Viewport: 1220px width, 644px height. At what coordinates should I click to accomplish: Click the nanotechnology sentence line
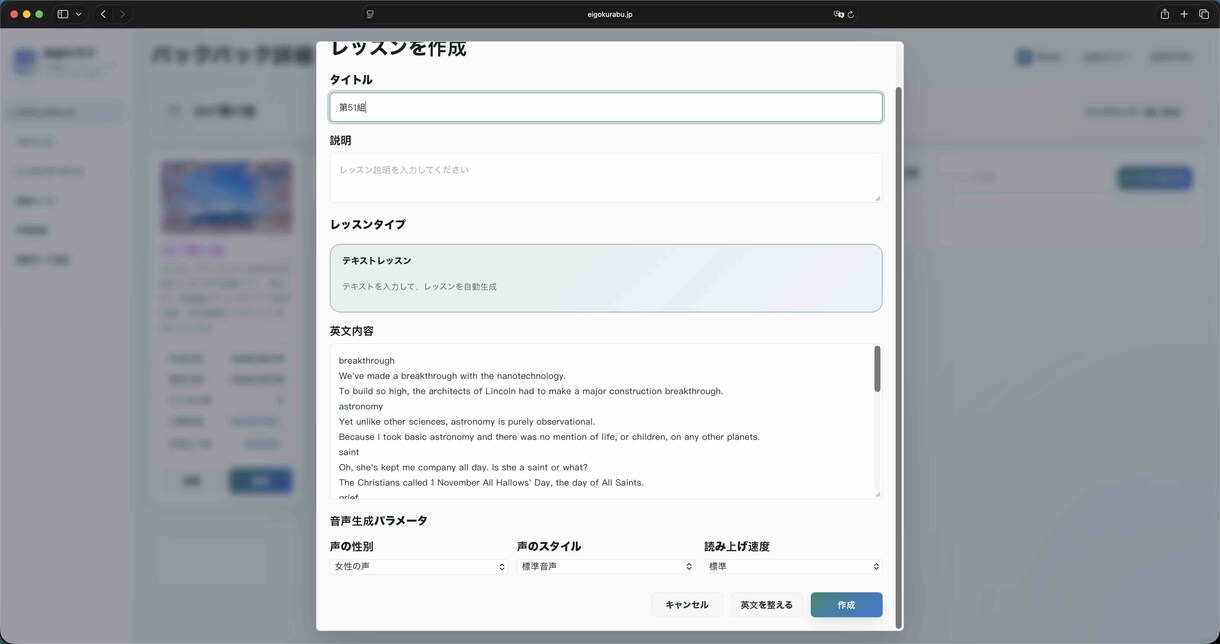[x=452, y=376]
